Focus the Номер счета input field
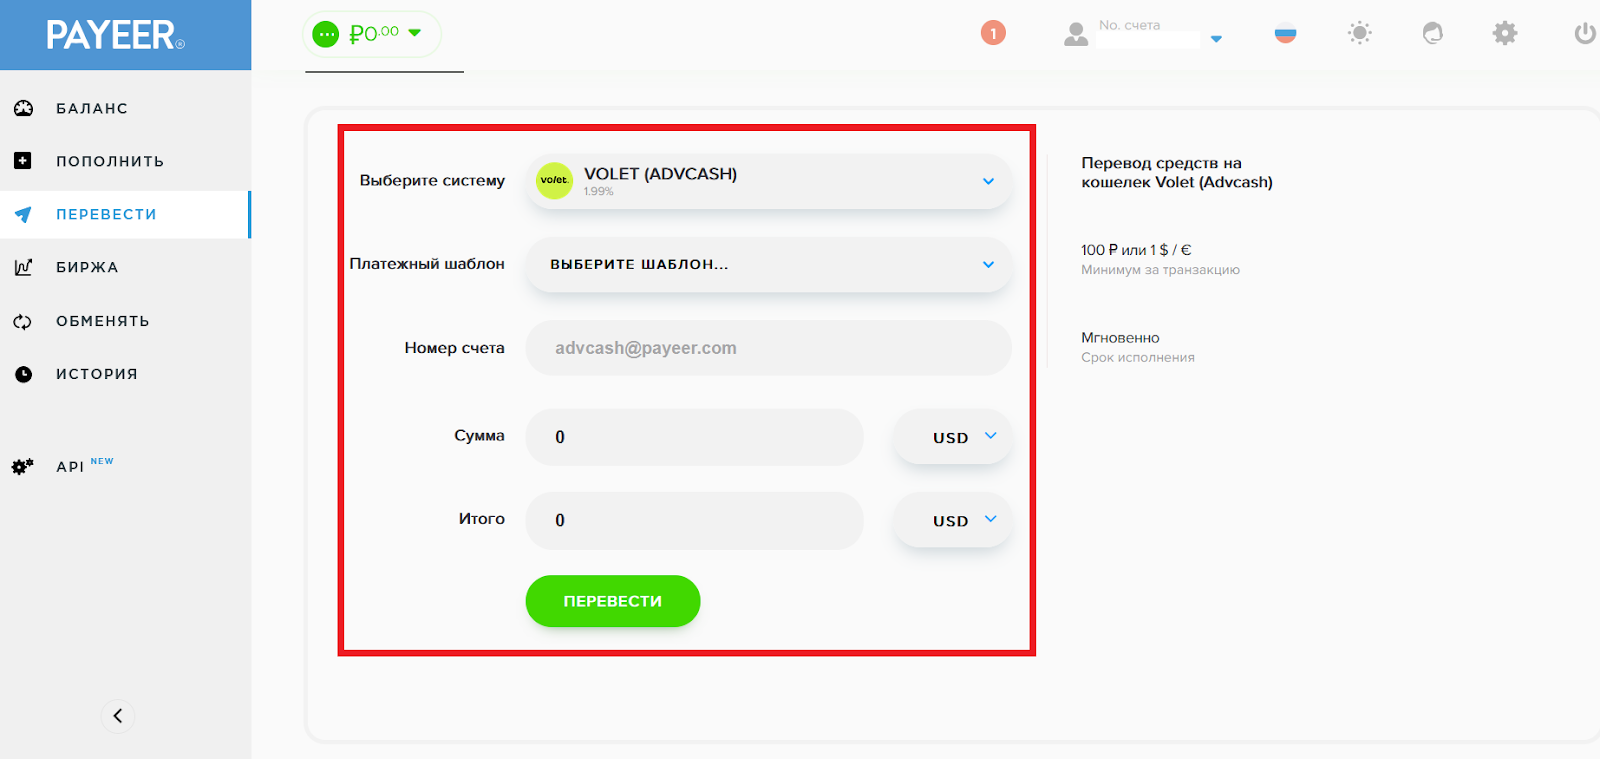Screen dimensions: 1600x759 click(768, 348)
